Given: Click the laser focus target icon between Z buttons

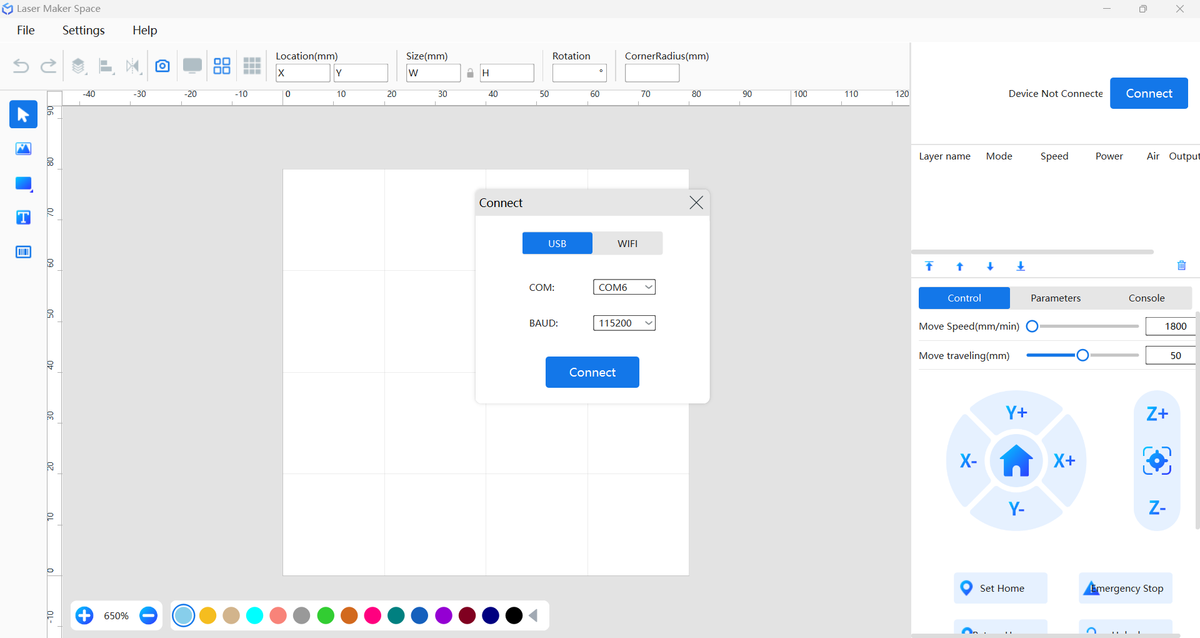Looking at the screenshot, I should point(1157,460).
